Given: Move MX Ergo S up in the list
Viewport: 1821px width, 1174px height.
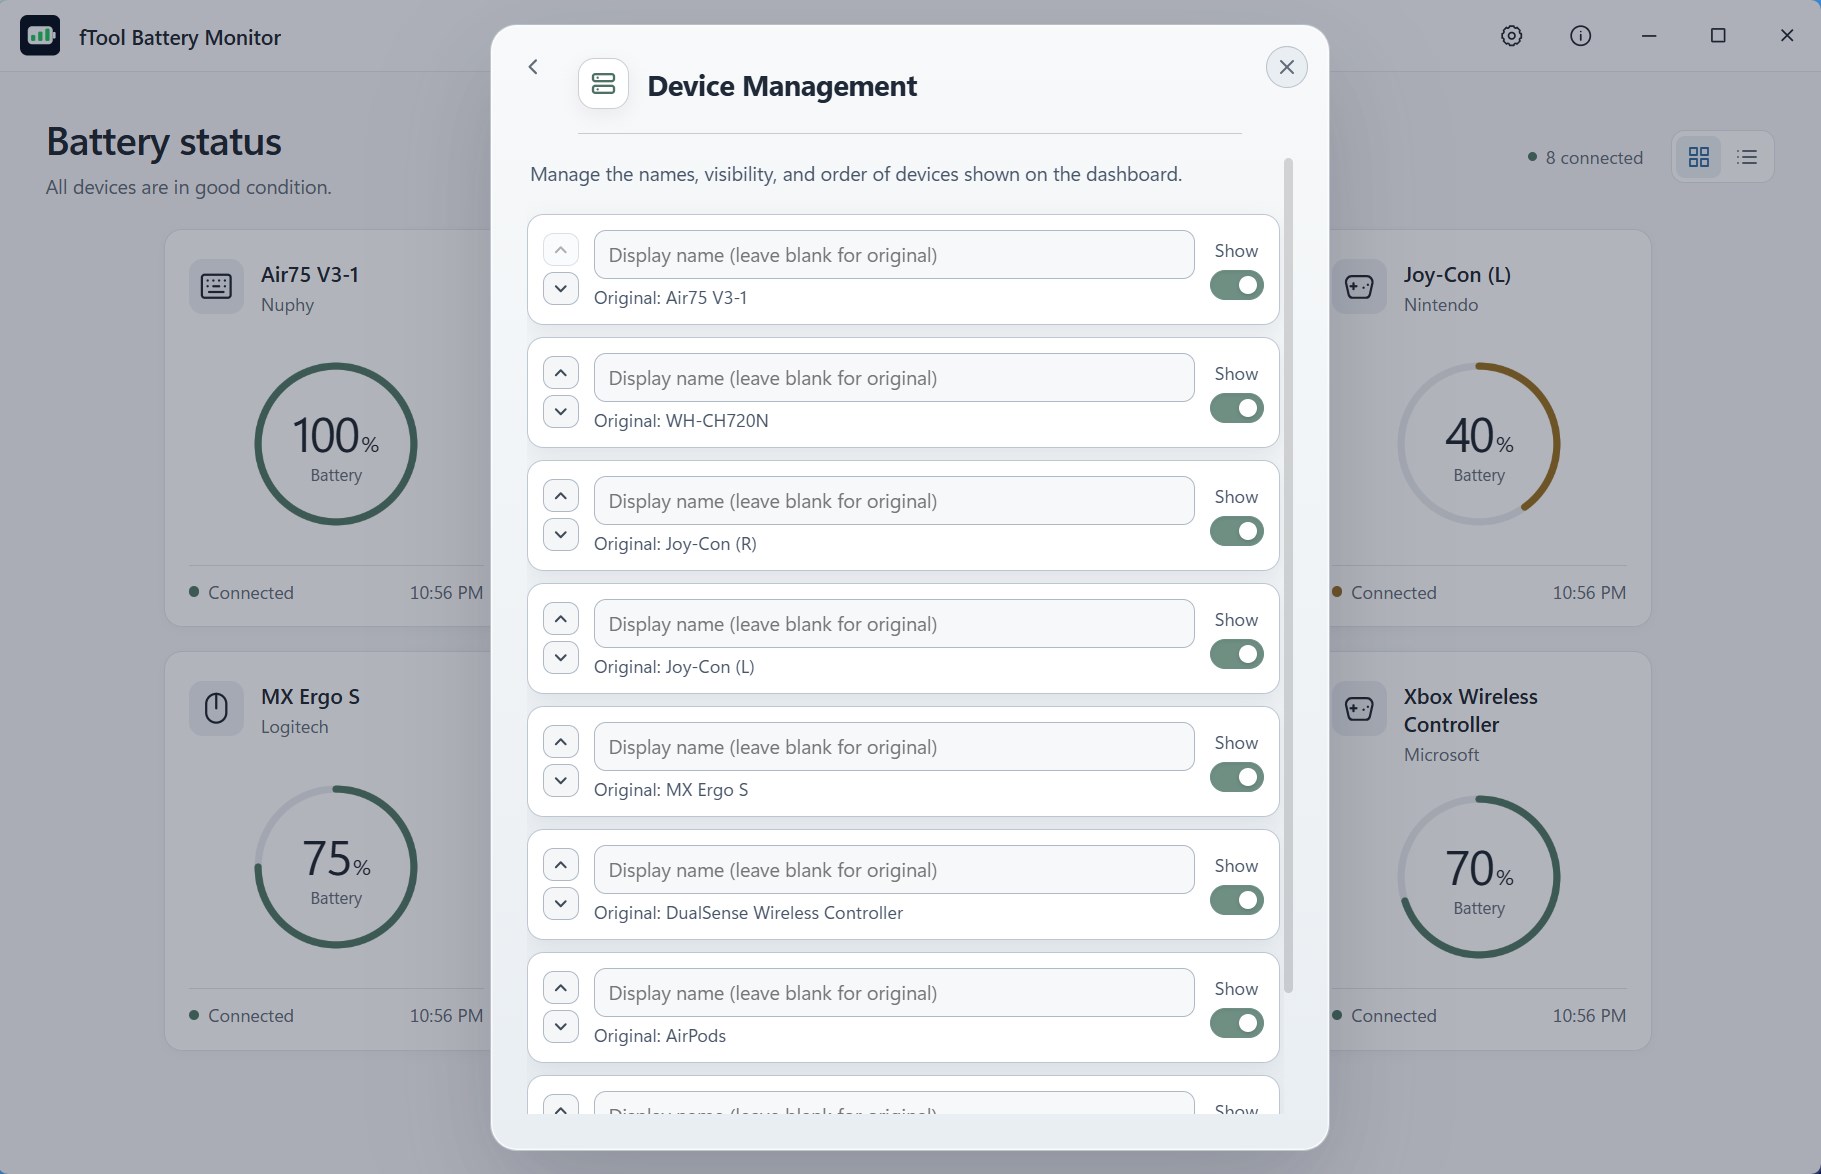Looking at the screenshot, I should tap(561, 742).
